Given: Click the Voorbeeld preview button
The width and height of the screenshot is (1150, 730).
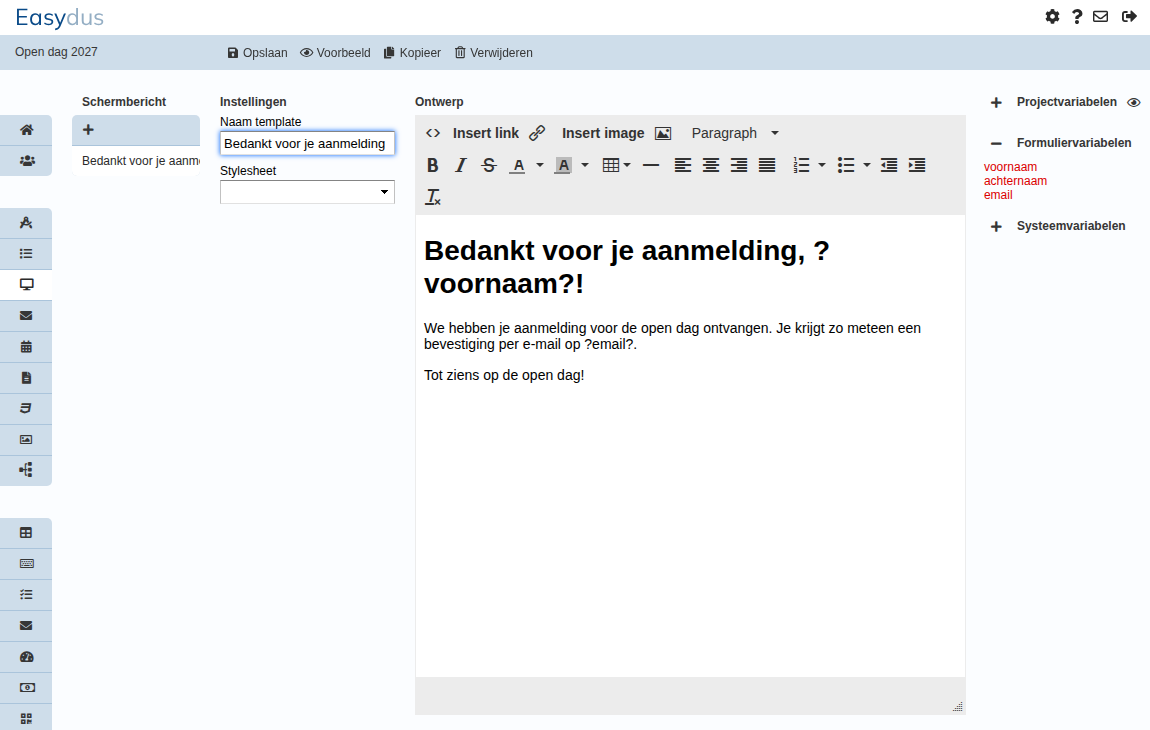Looking at the screenshot, I should coord(335,53).
